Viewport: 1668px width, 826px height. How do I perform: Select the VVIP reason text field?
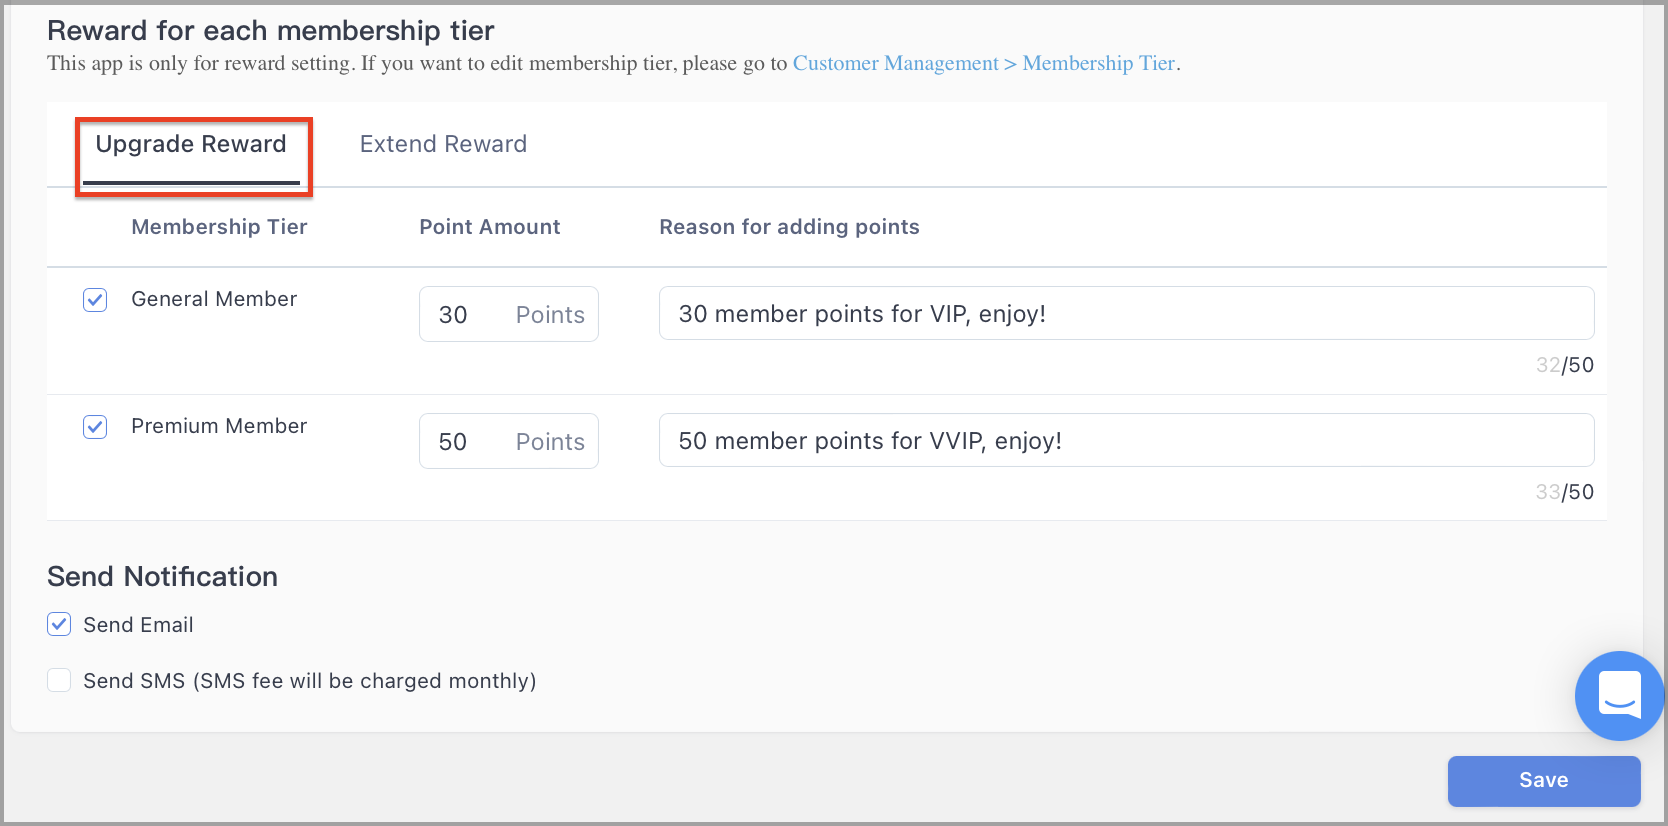coord(1125,440)
